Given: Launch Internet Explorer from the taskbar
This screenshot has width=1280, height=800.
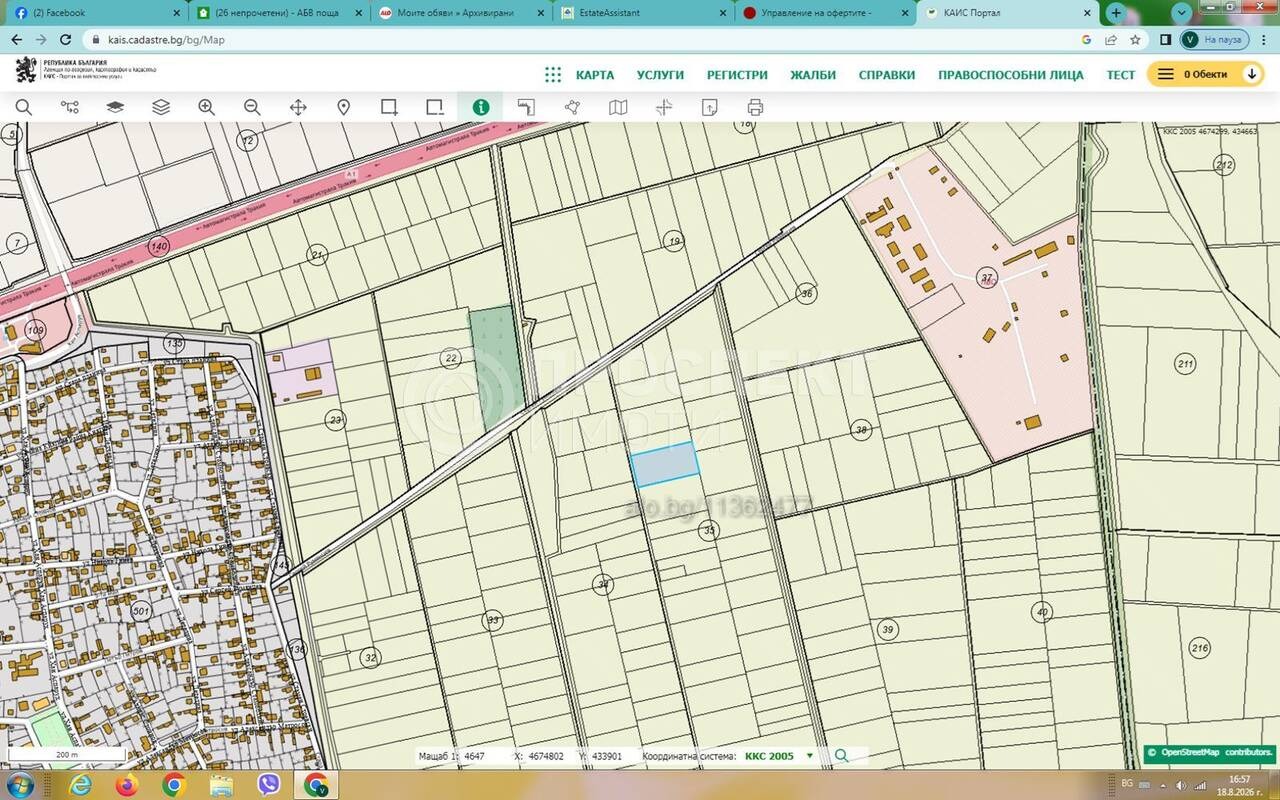Looking at the screenshot, I should [x=79, y=785].
